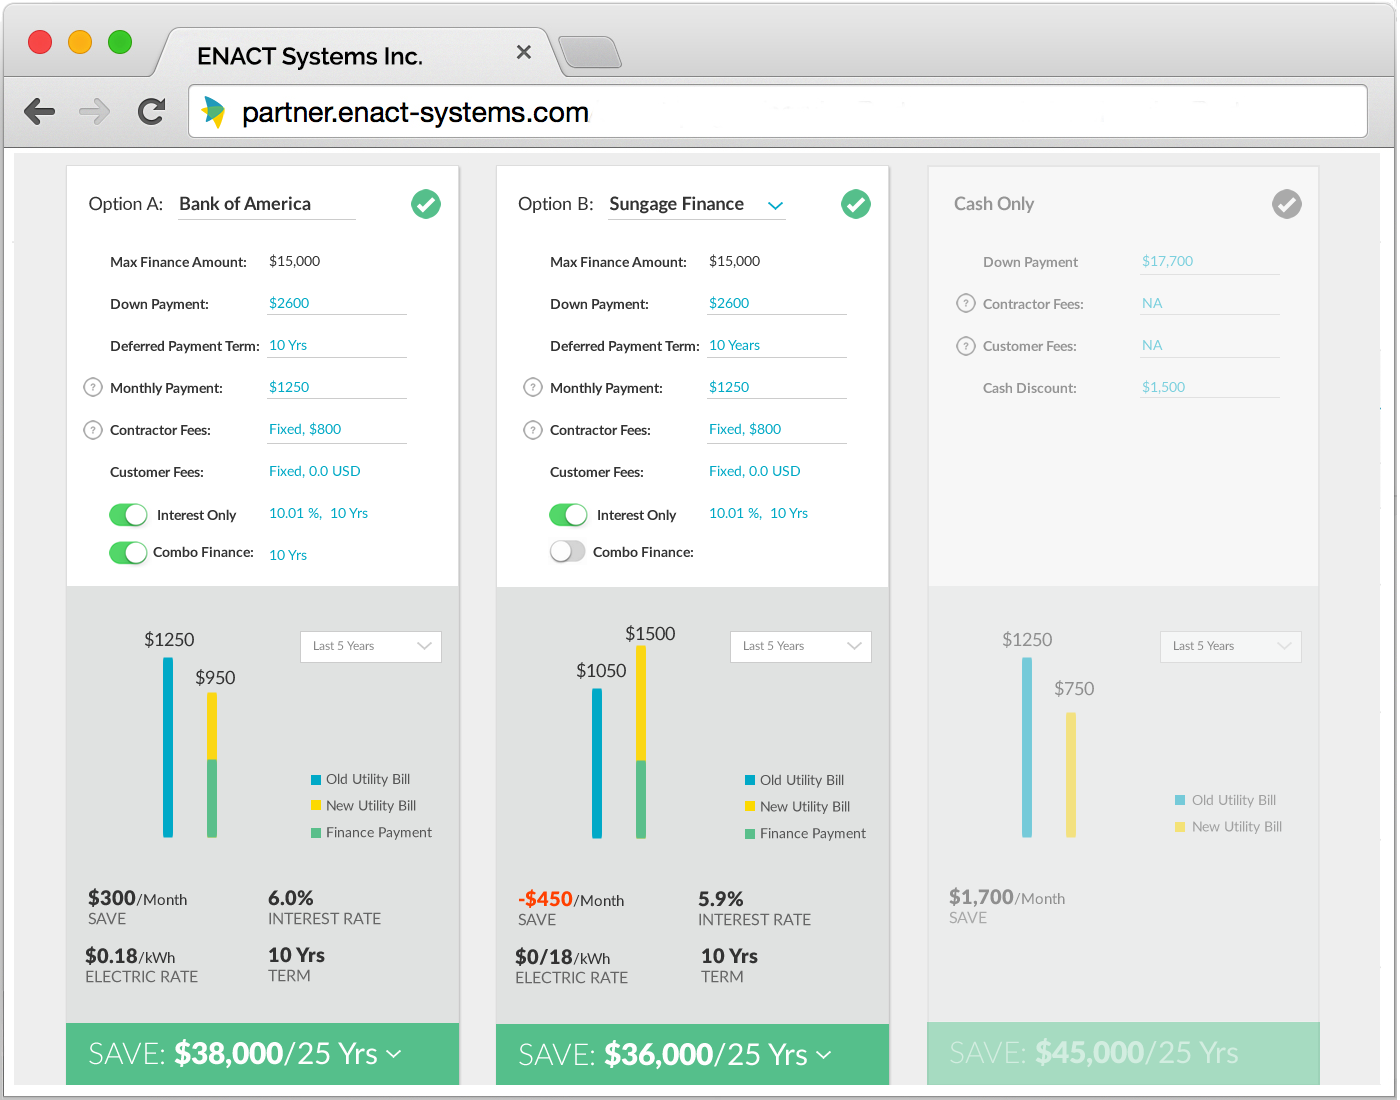Open help icon for Option A Monthly Payment

[x=93, y=387]
